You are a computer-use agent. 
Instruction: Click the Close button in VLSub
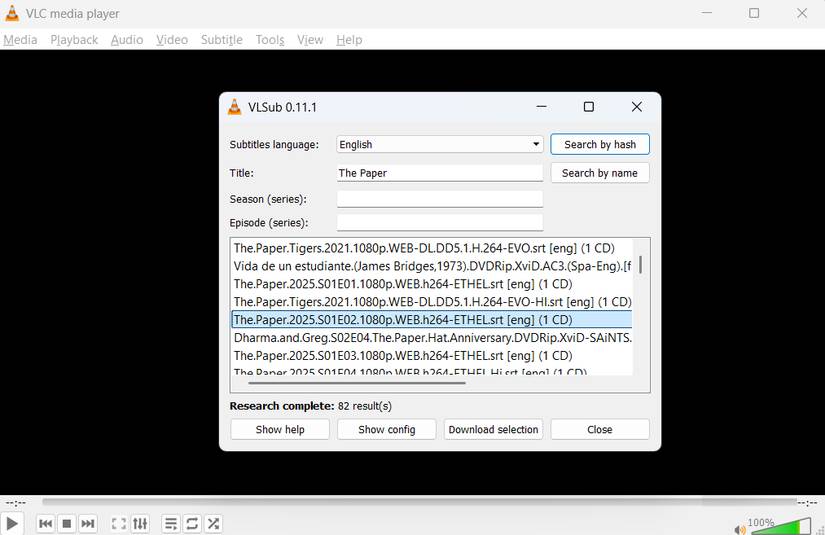pos(600,429)
